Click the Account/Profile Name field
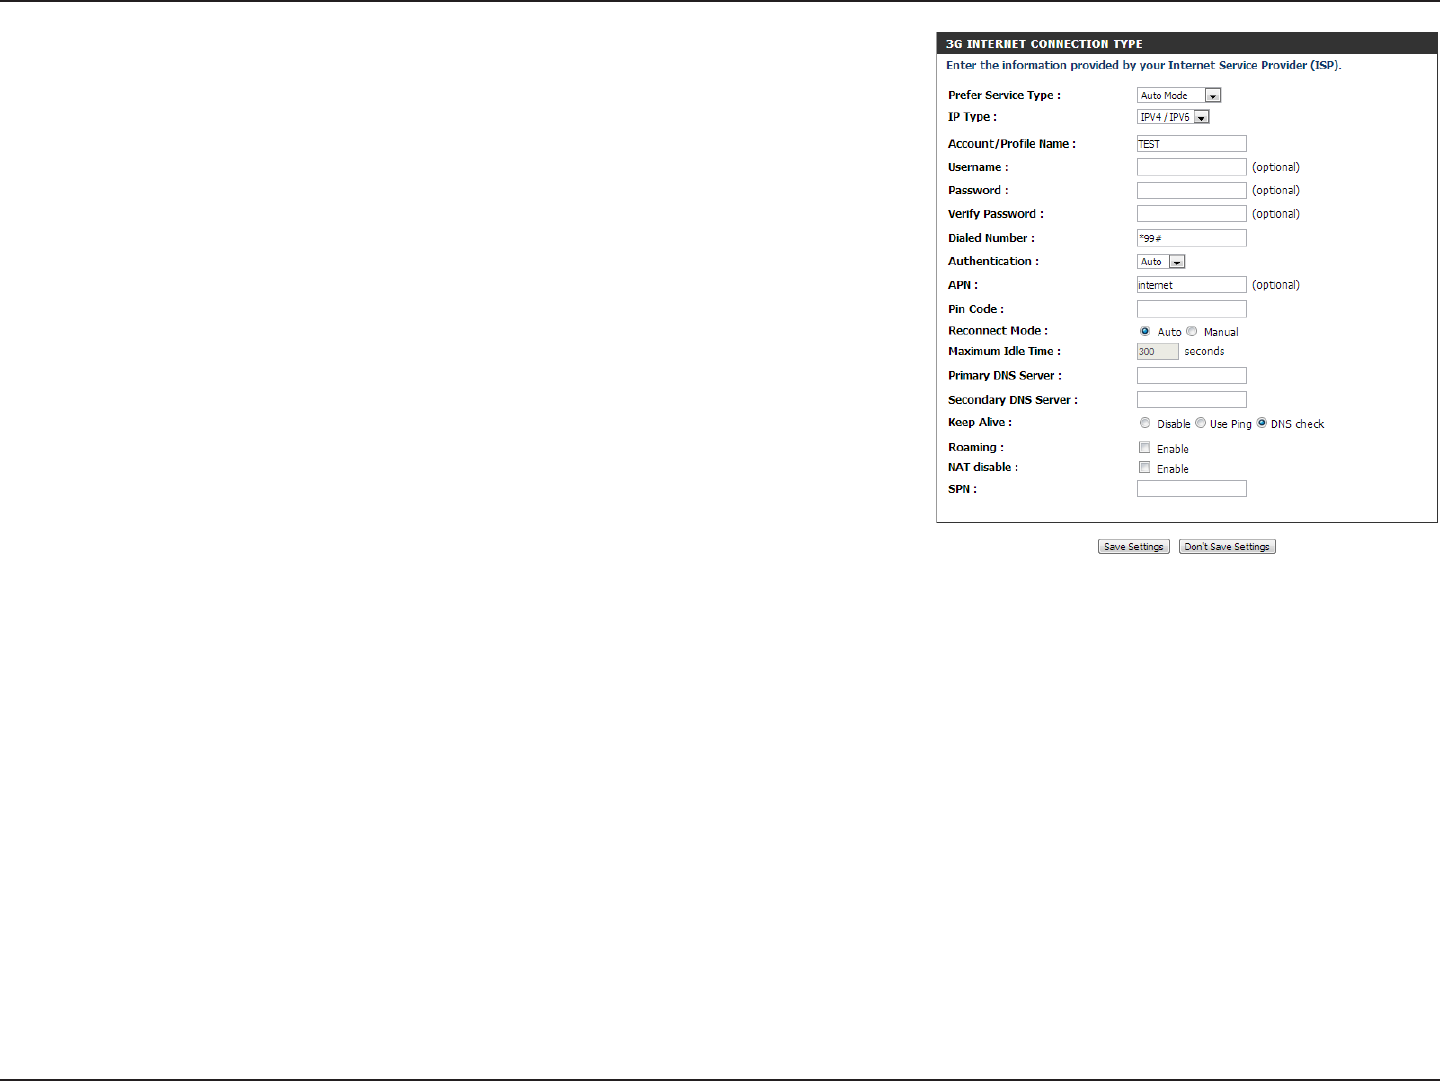The width and height of the screenshot is (1441, 1081). point(1191,144)
